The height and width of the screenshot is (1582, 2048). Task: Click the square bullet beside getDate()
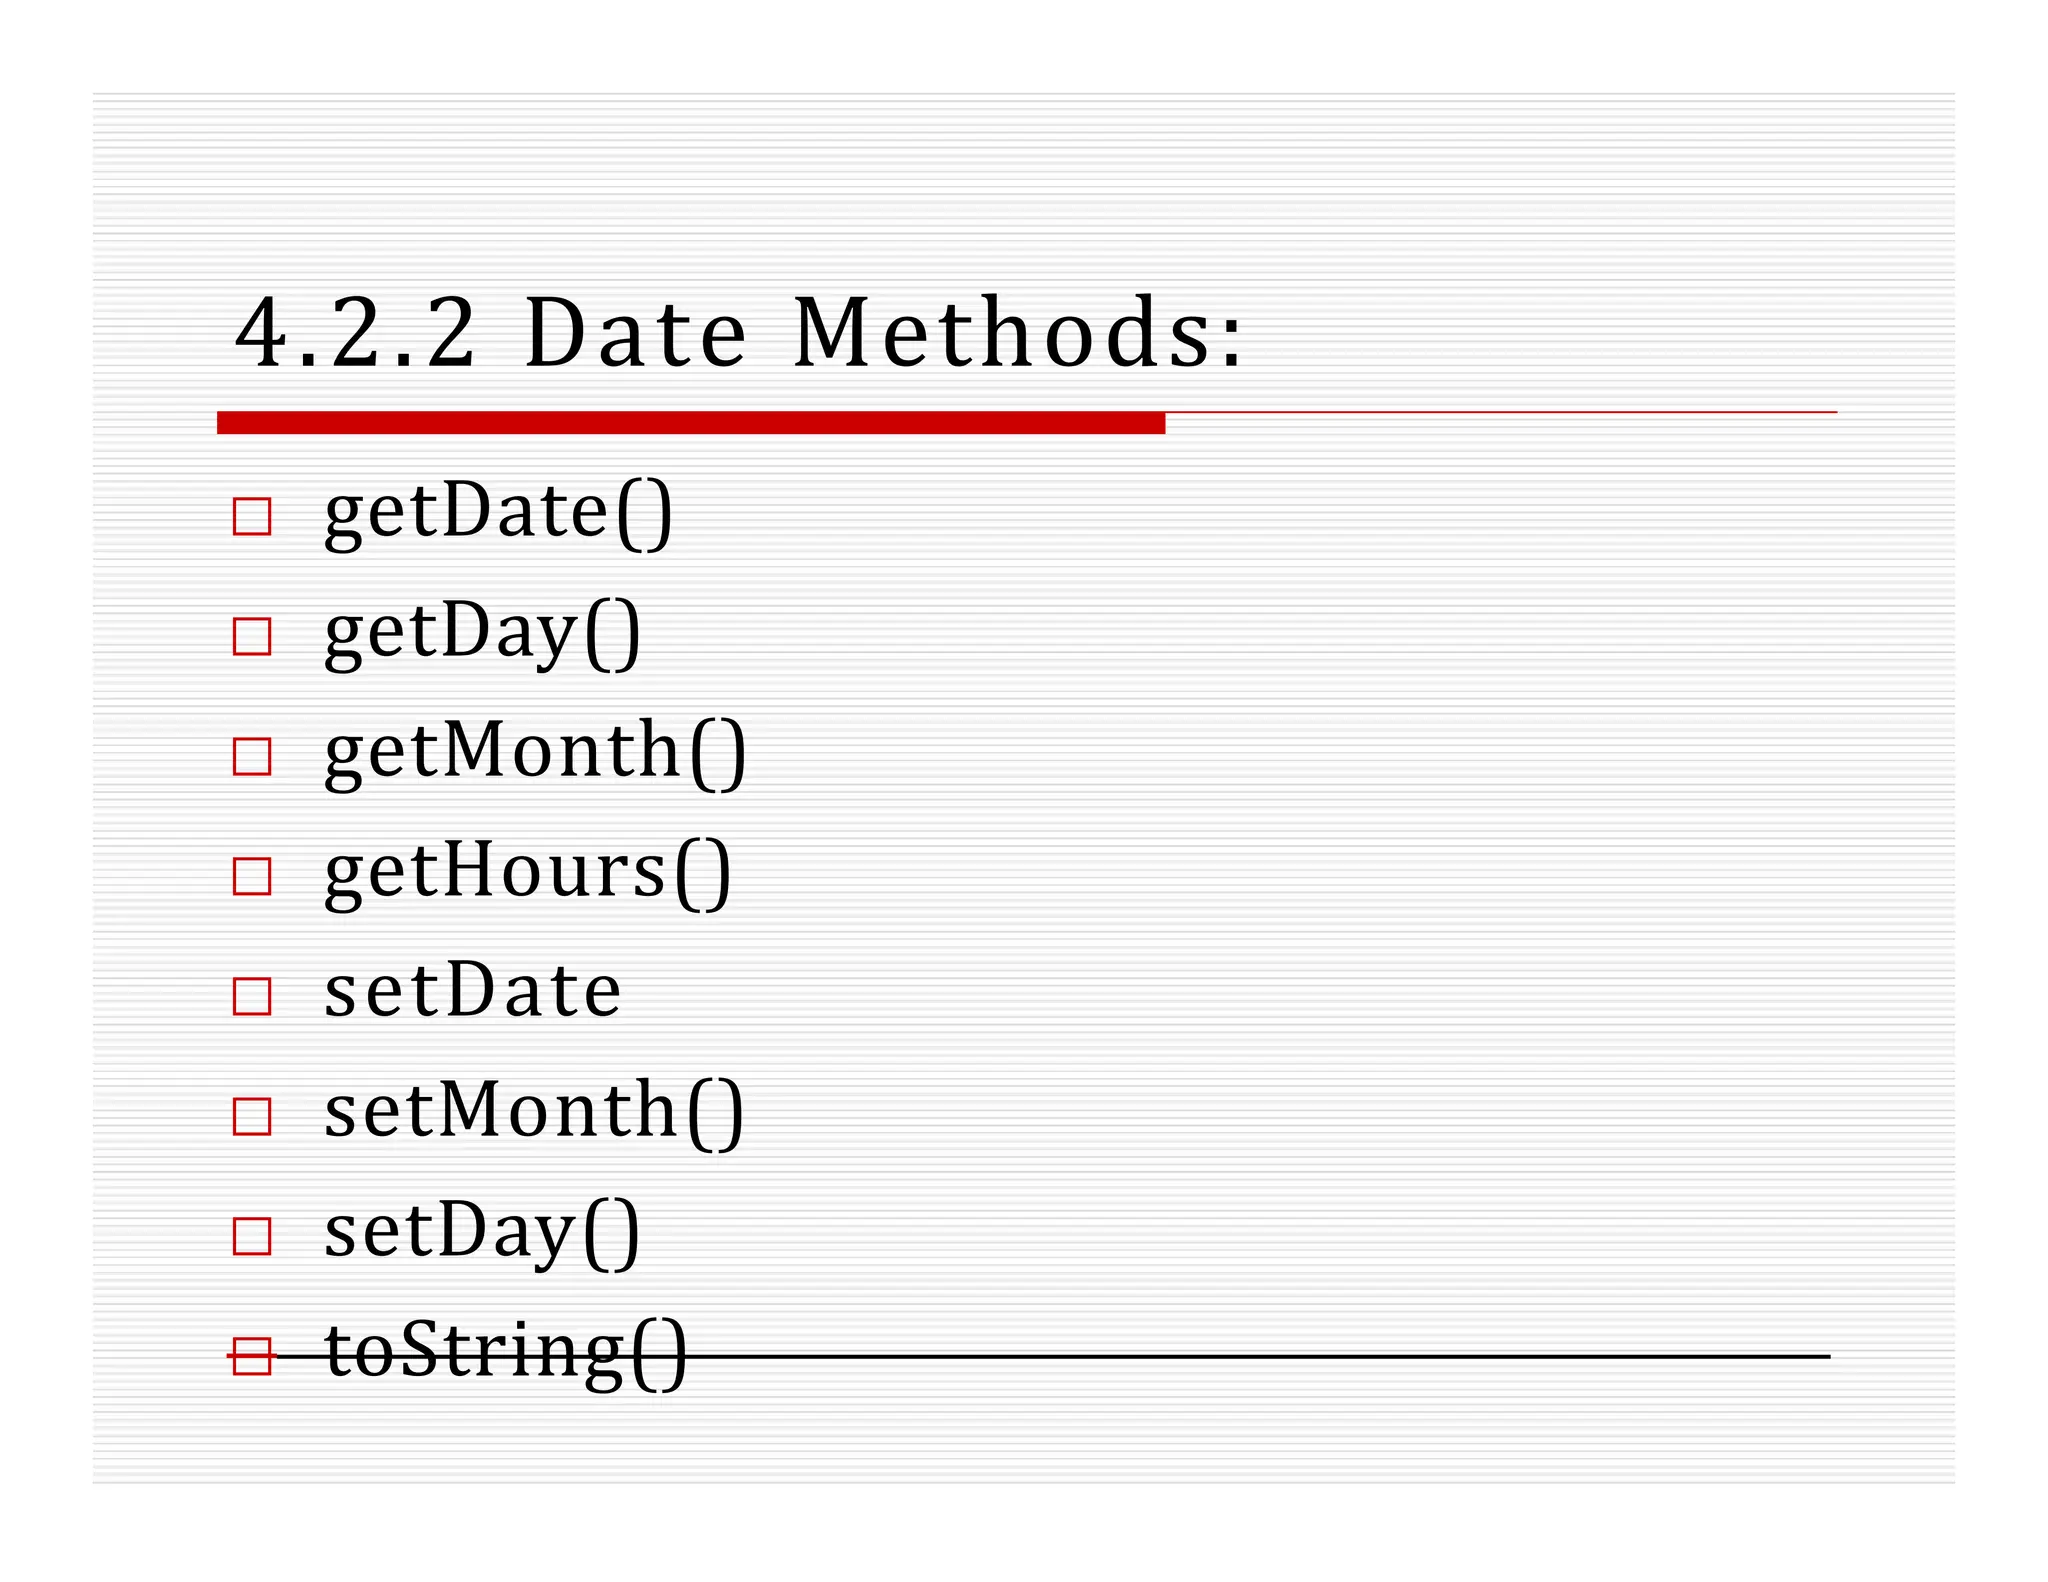click(x=251, y=517)
